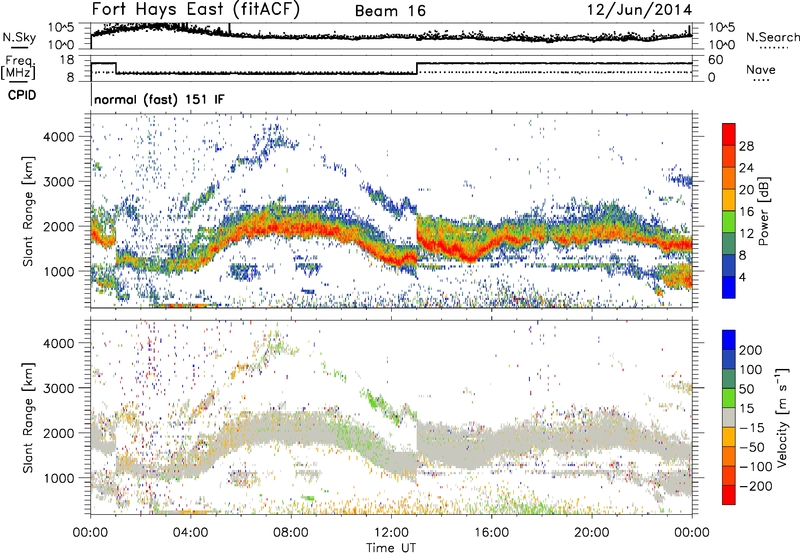800x554 pixels.
Task: Click the '18' frequency axis tick
Action: pos(66,60)
